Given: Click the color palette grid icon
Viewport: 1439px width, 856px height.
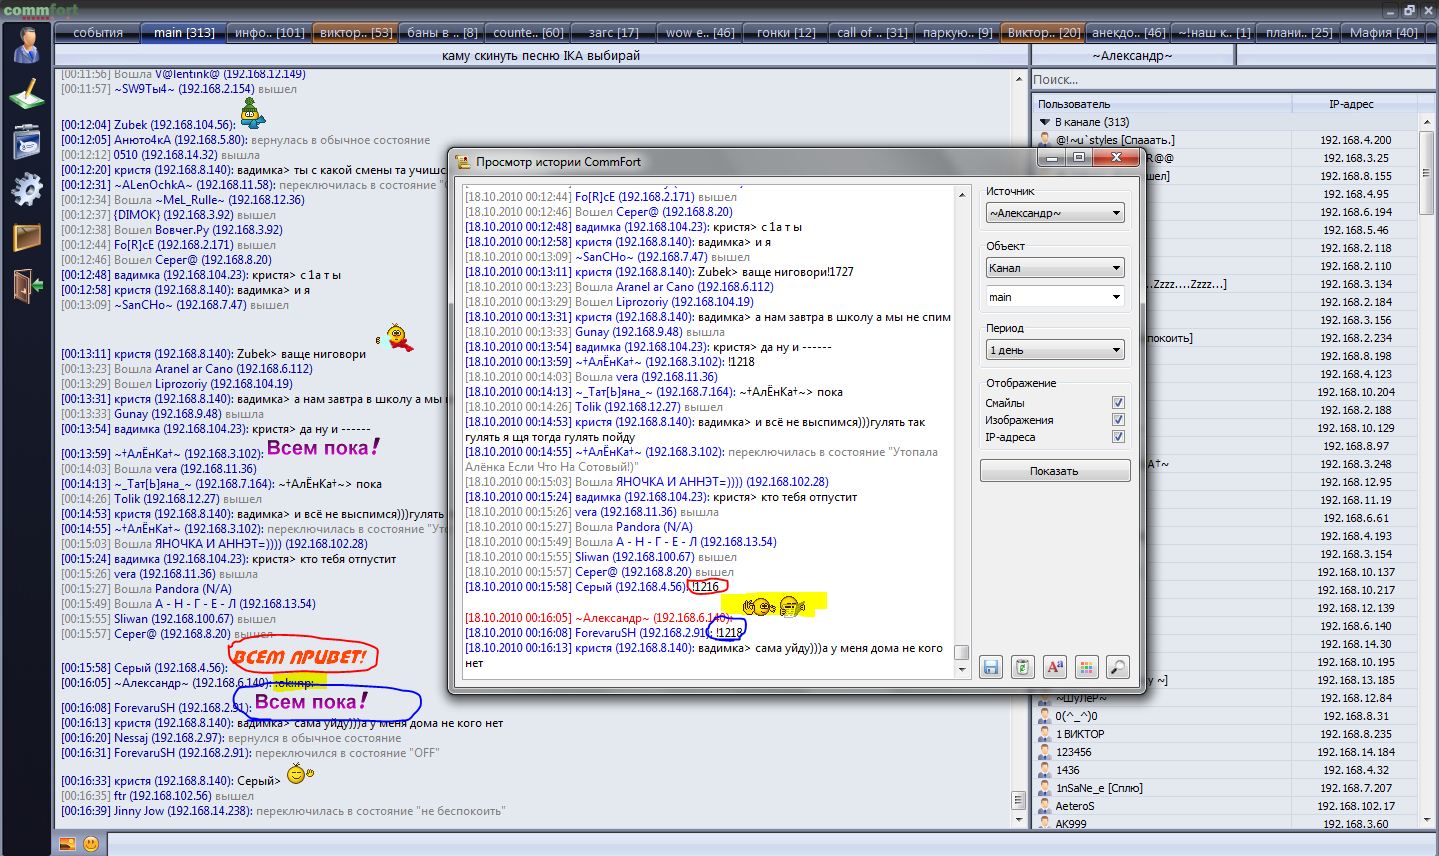Looking at the screenshot, I should point(1086,667).
